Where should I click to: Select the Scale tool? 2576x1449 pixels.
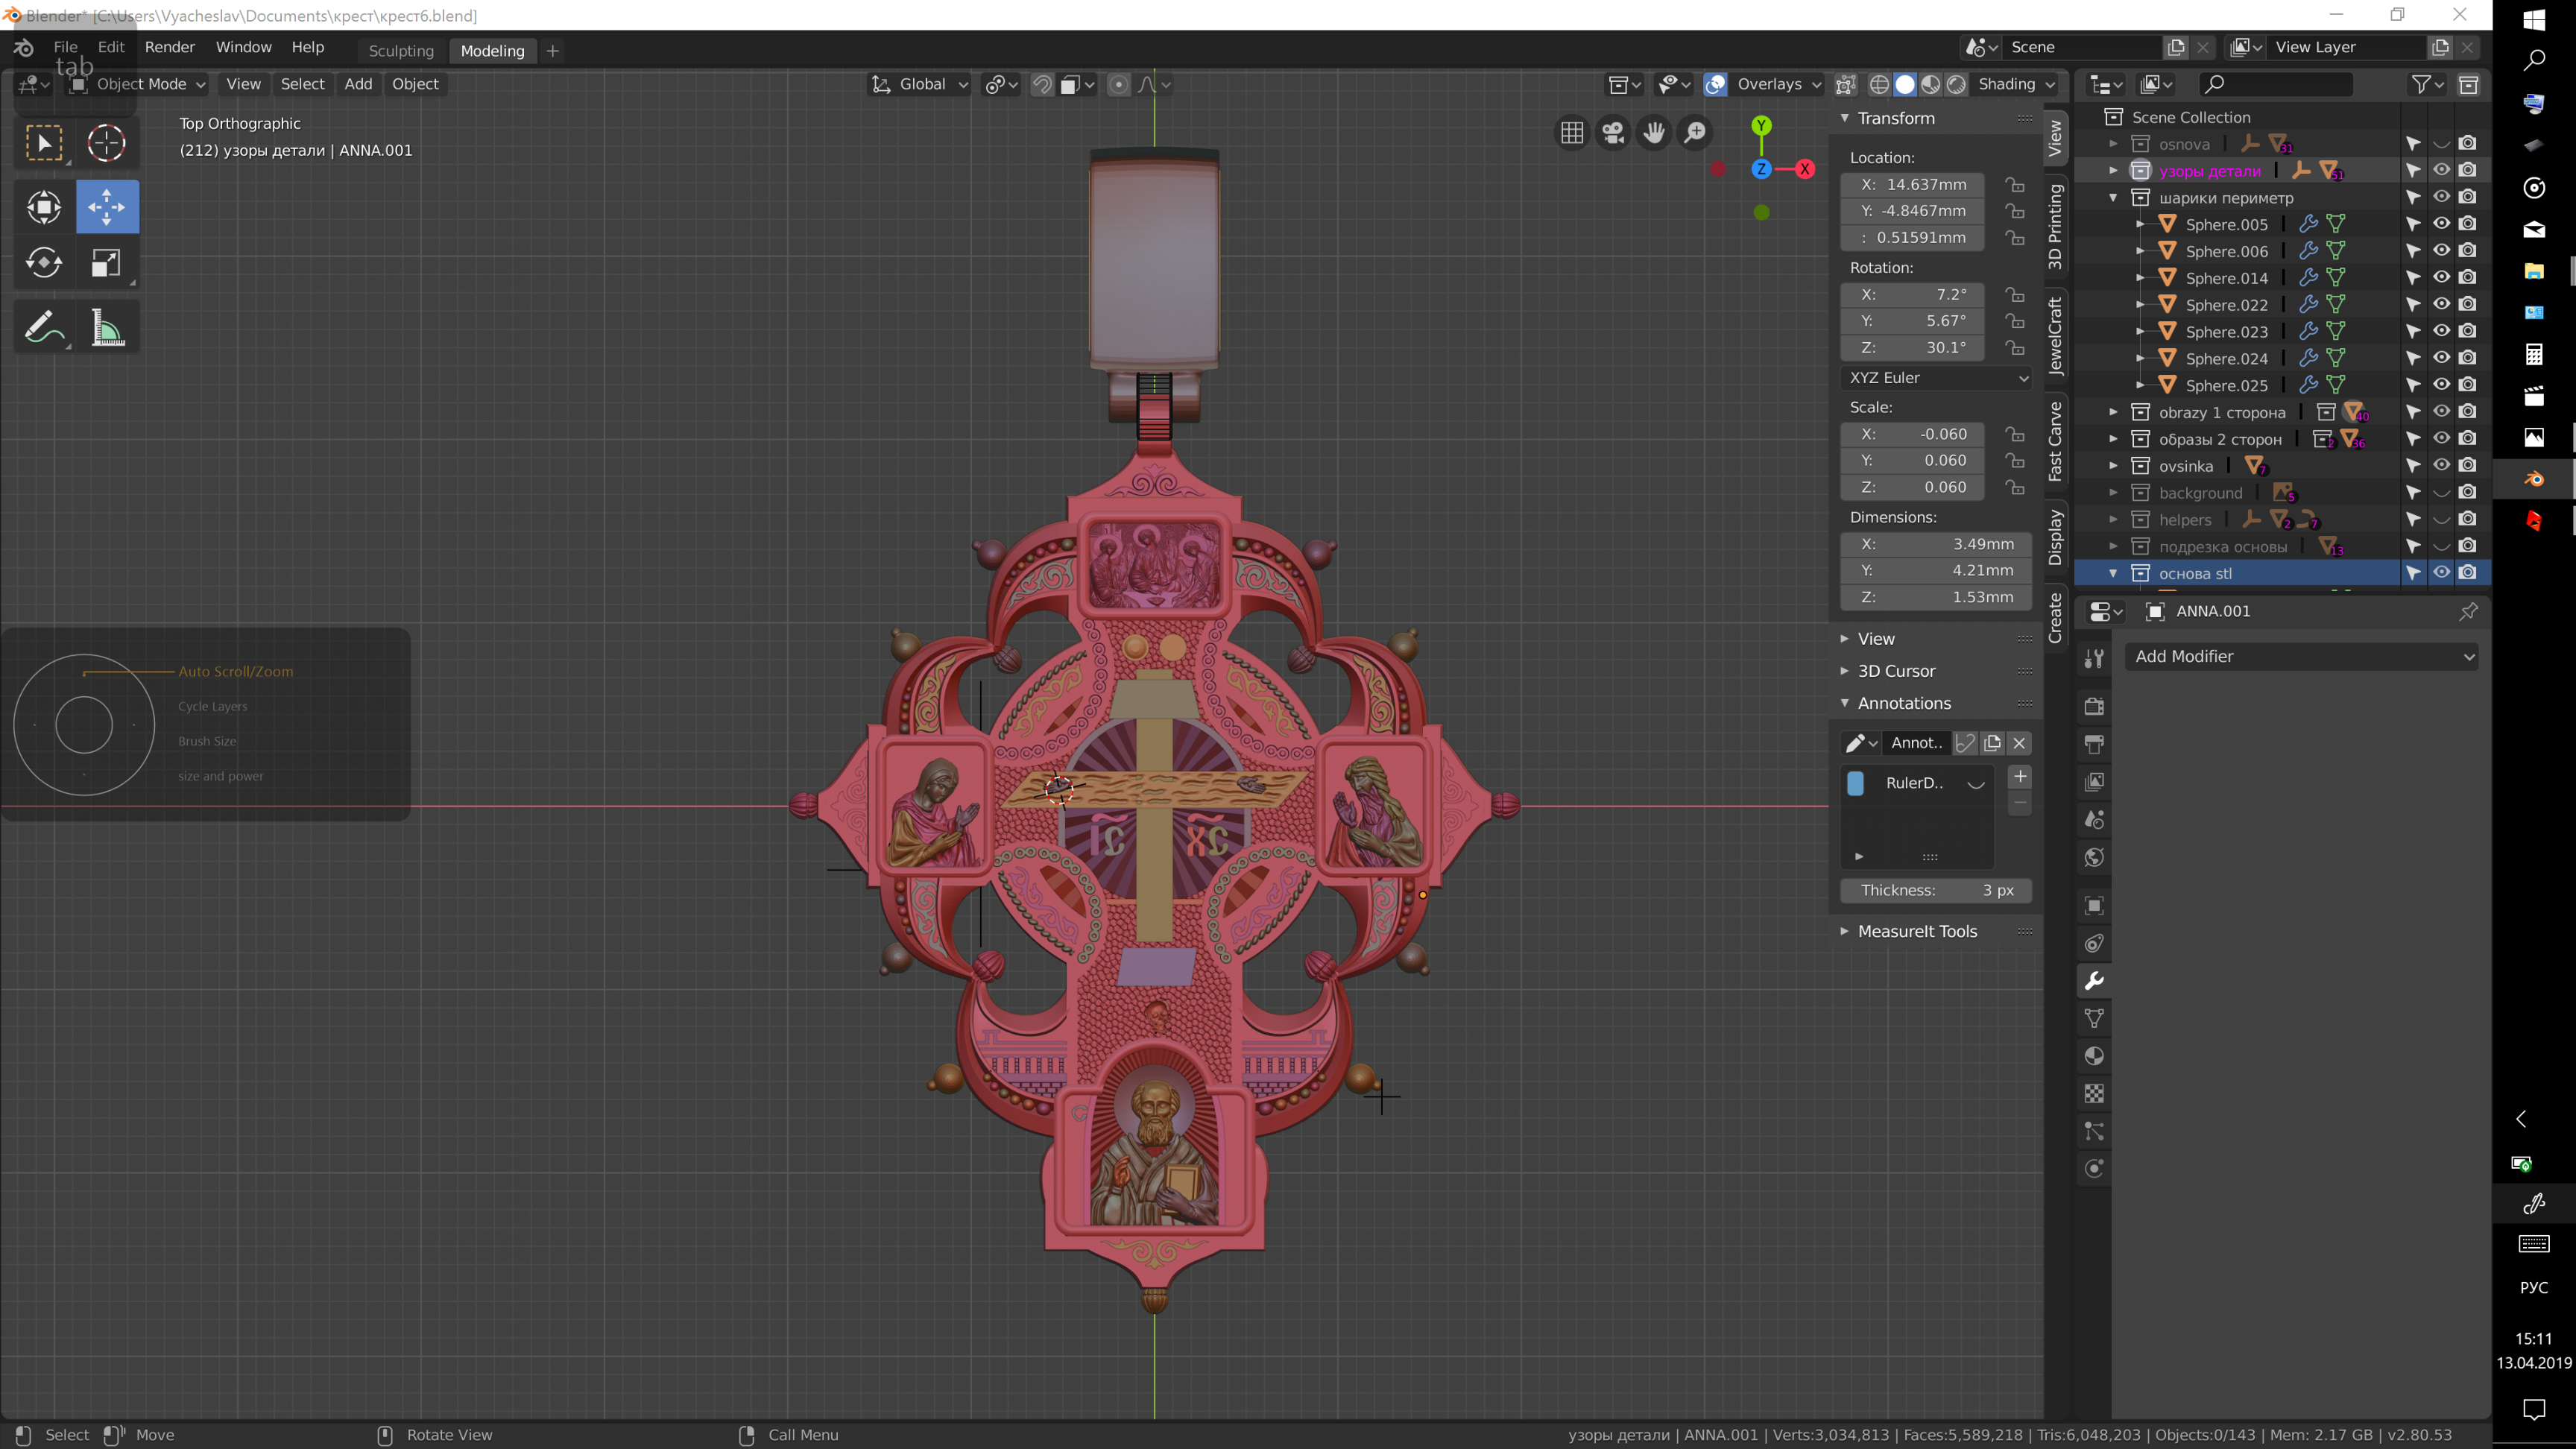click(106, 263)
